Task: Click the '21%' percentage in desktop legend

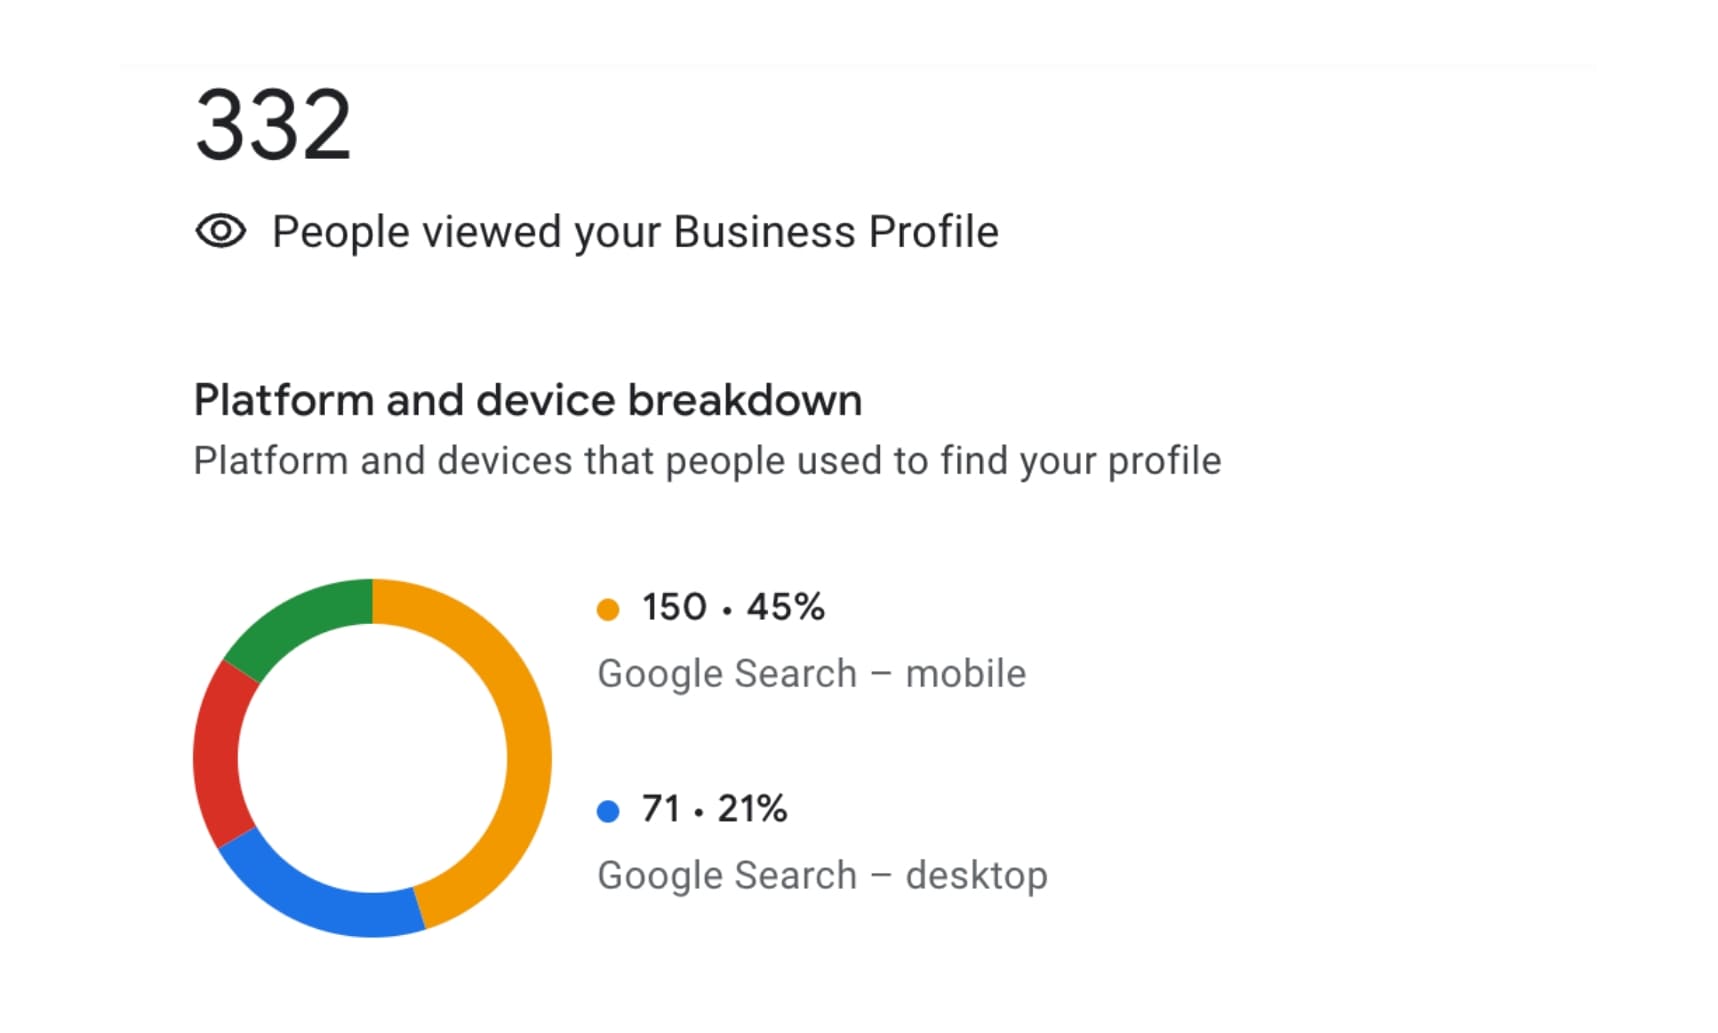Action: click(752, 809)
